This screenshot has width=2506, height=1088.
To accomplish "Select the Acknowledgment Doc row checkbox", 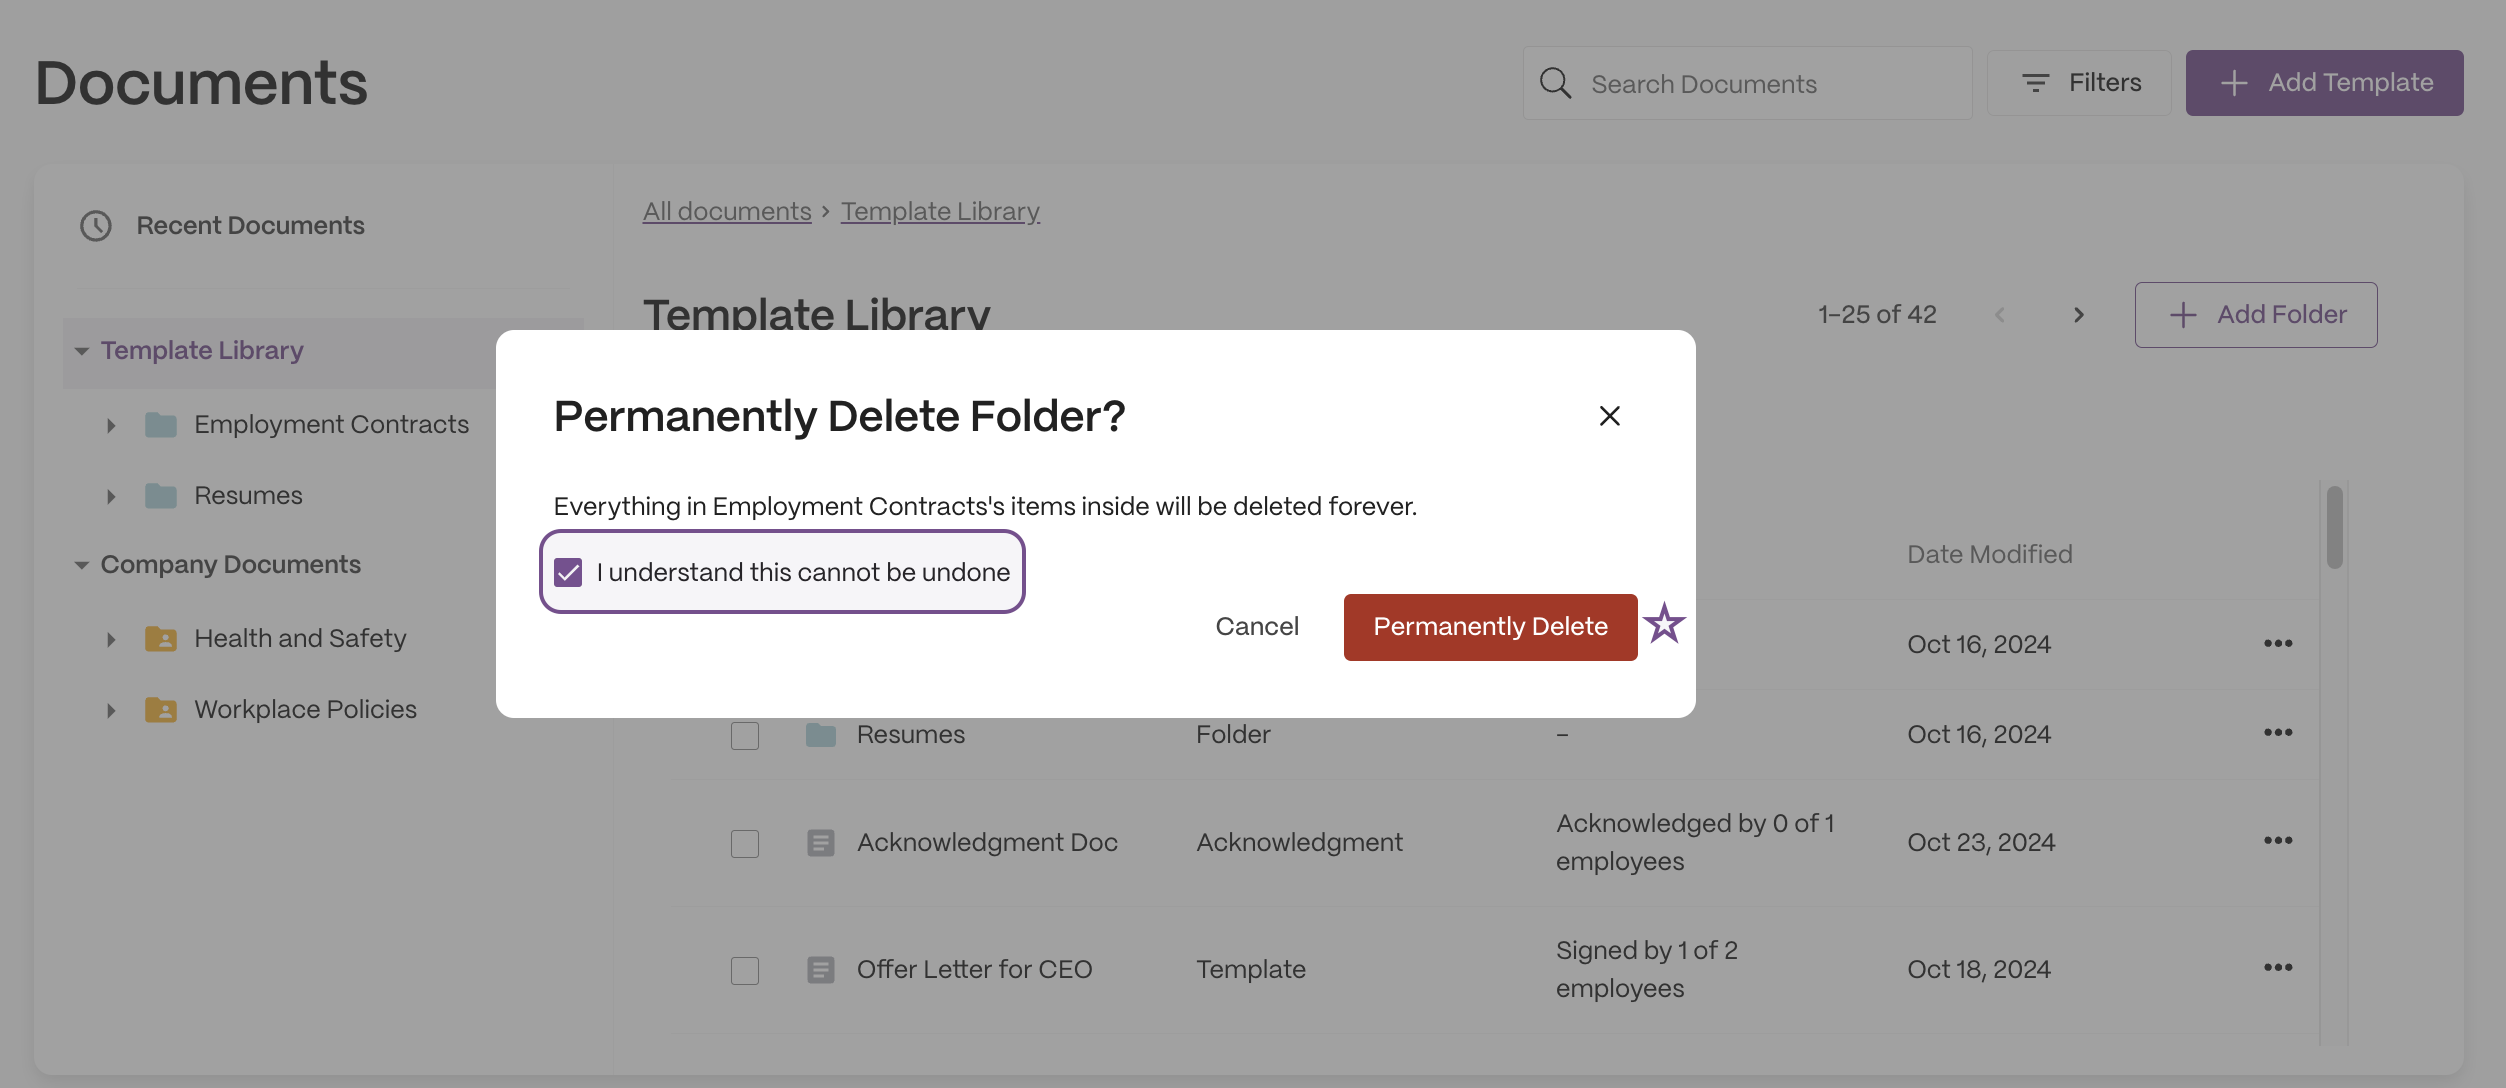I will pyautogui.click(x=745, y=843).
